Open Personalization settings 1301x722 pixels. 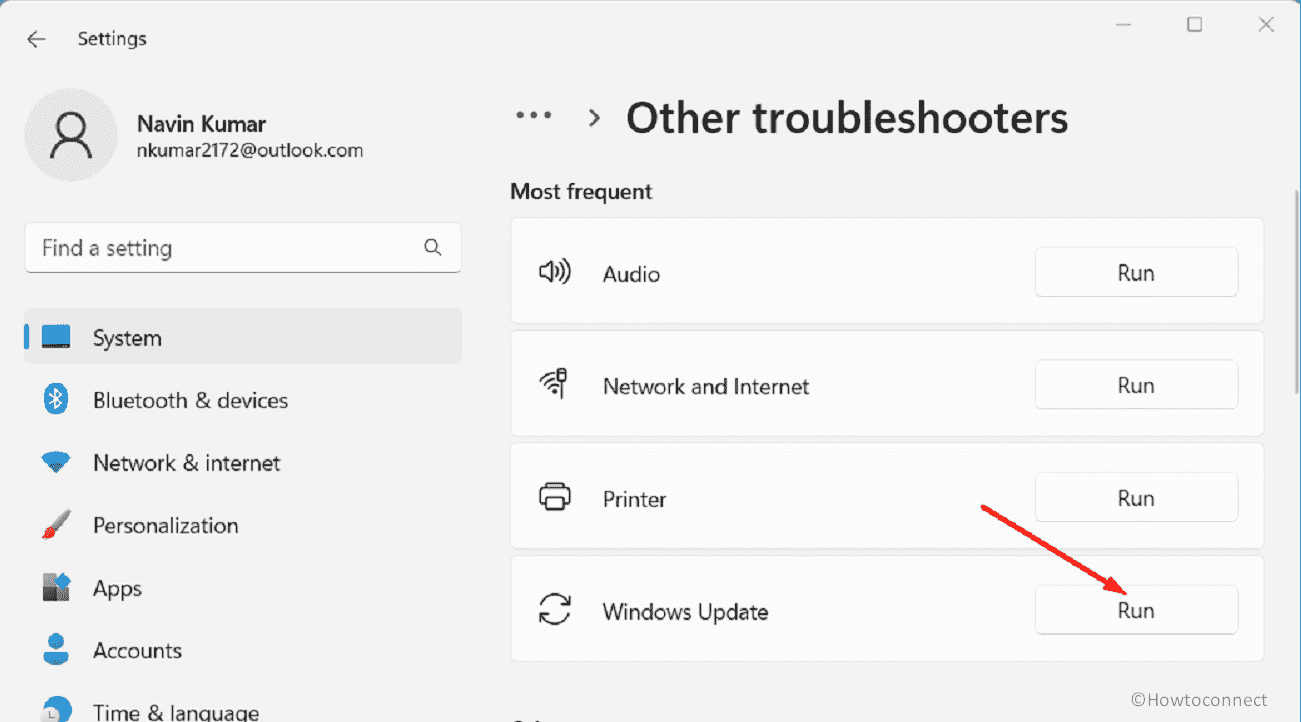(243, 525)
